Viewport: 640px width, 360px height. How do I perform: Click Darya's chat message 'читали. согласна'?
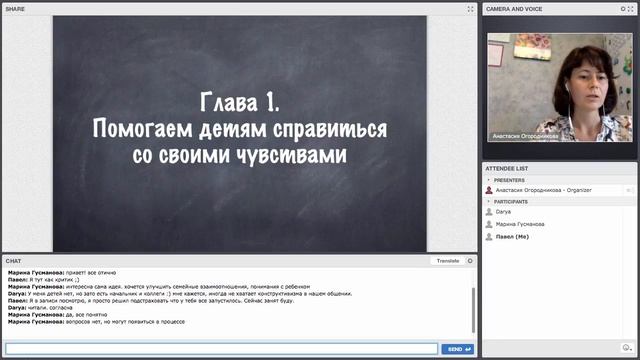(50, 308)
